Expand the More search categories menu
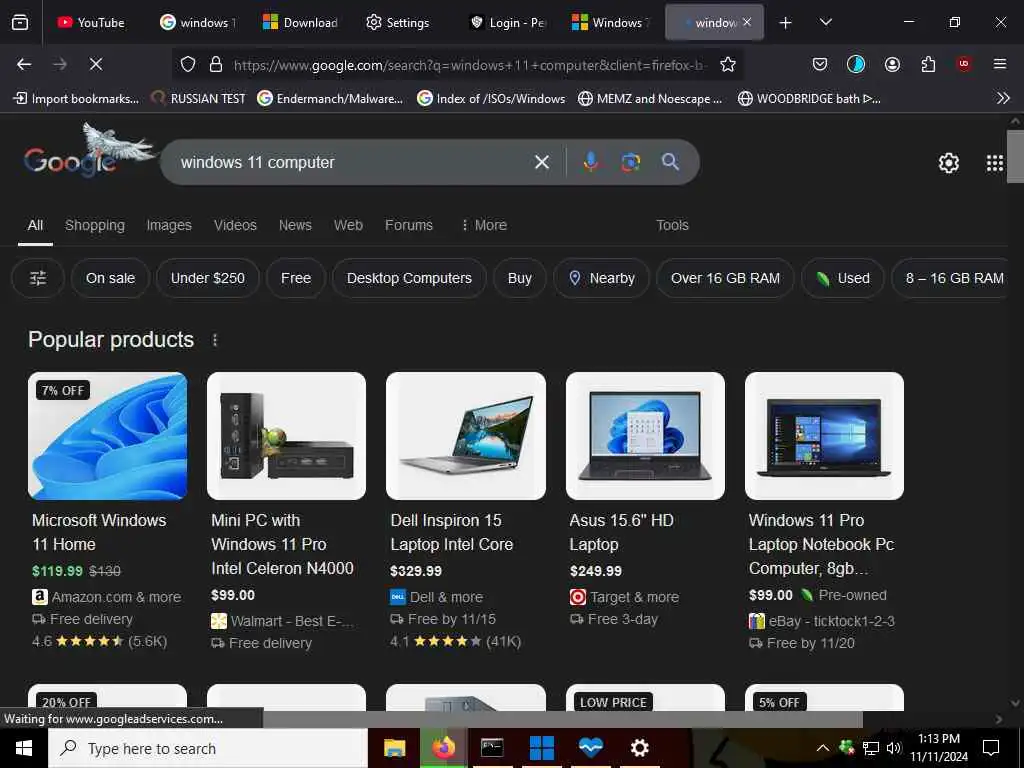The height and width of the screenshot is (768, 1024). point(484,225)
